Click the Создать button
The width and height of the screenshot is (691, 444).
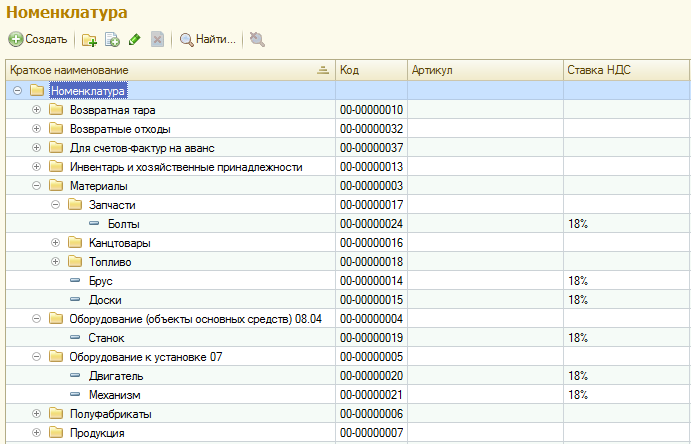coord(39,39)
